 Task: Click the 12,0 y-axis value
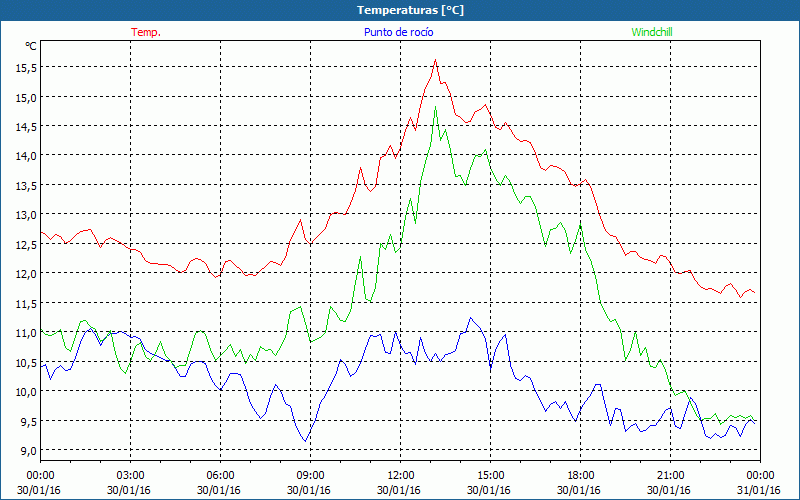[x=24, y=273]
